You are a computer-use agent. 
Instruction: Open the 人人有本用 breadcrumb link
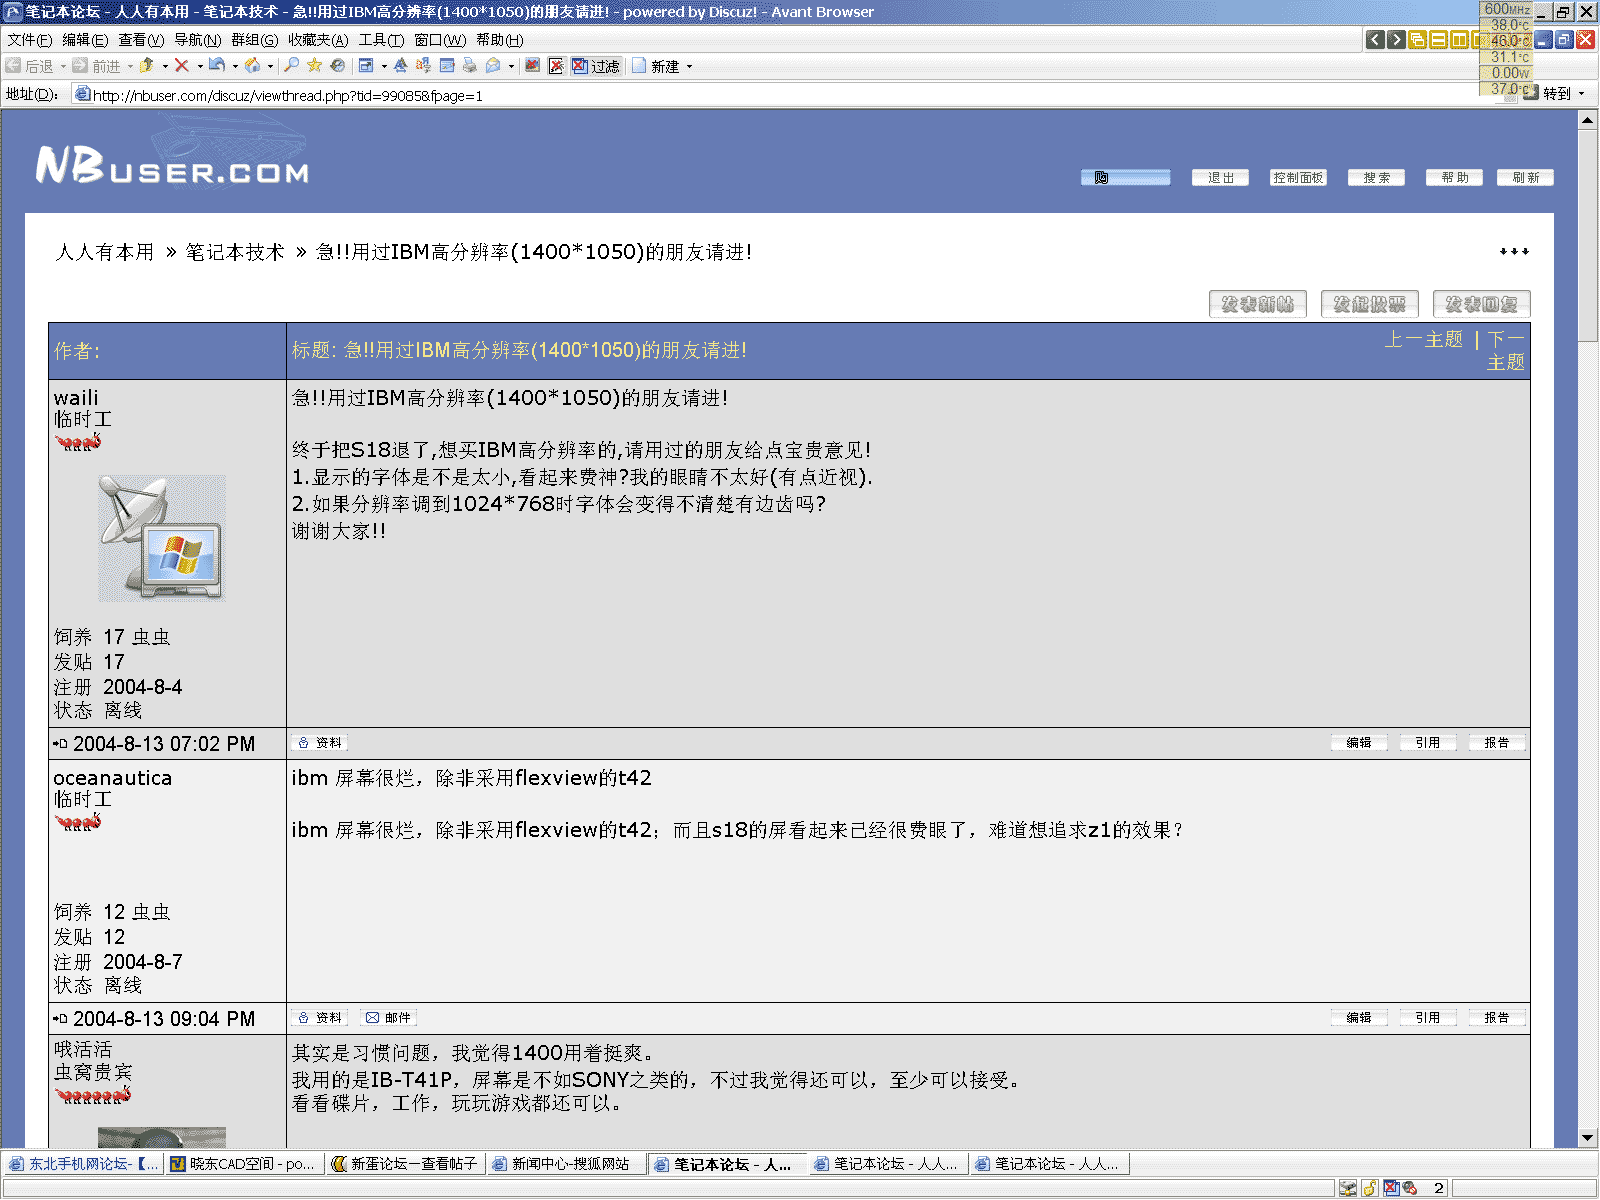pos(105,252)
